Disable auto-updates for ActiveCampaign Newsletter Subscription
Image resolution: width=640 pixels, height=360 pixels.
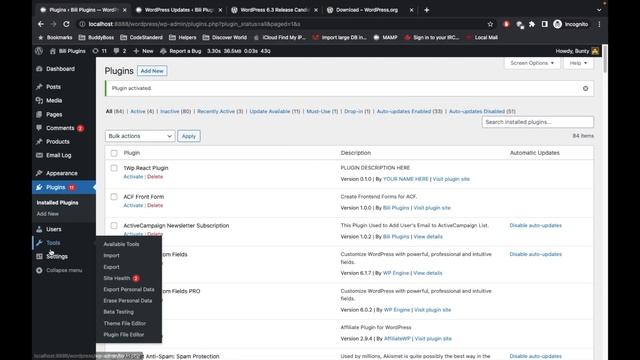coord(536,226)
